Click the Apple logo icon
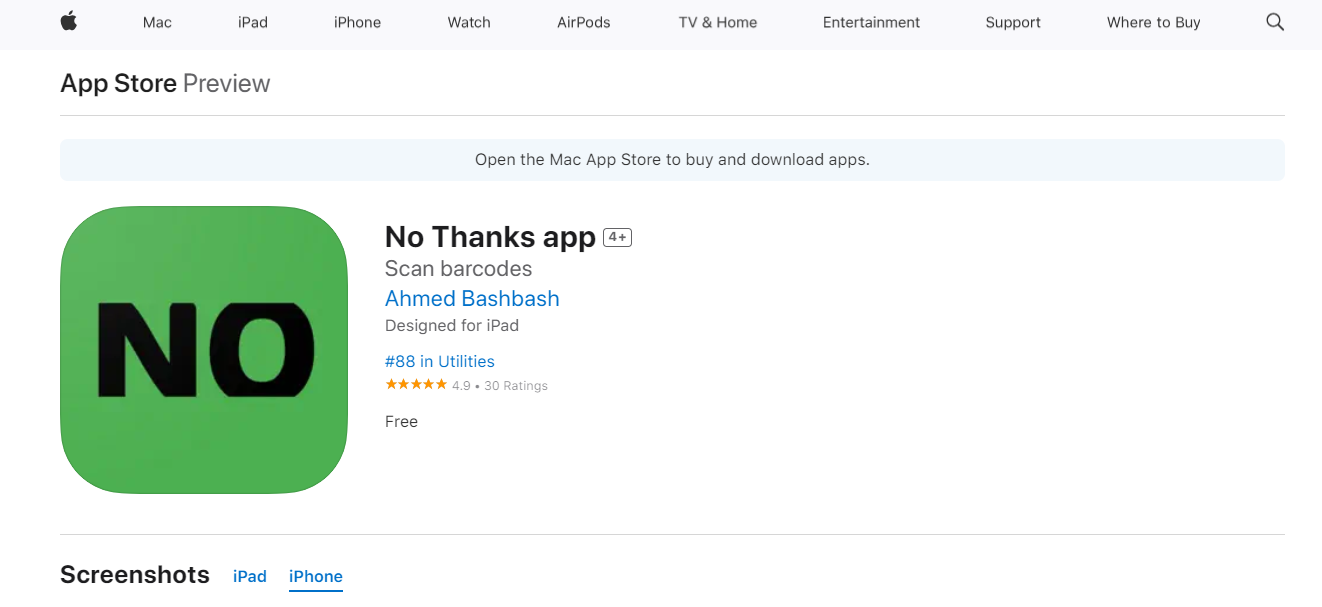The image size is (1322, 607). coord(68,22)
